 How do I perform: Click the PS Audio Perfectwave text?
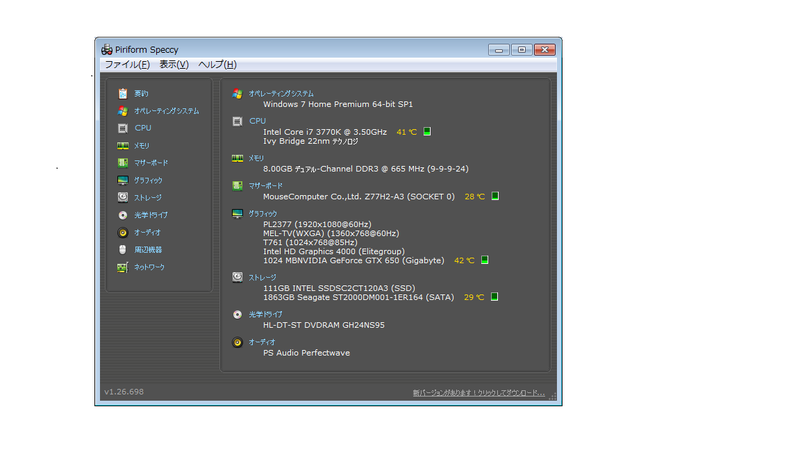pos(307,353)
